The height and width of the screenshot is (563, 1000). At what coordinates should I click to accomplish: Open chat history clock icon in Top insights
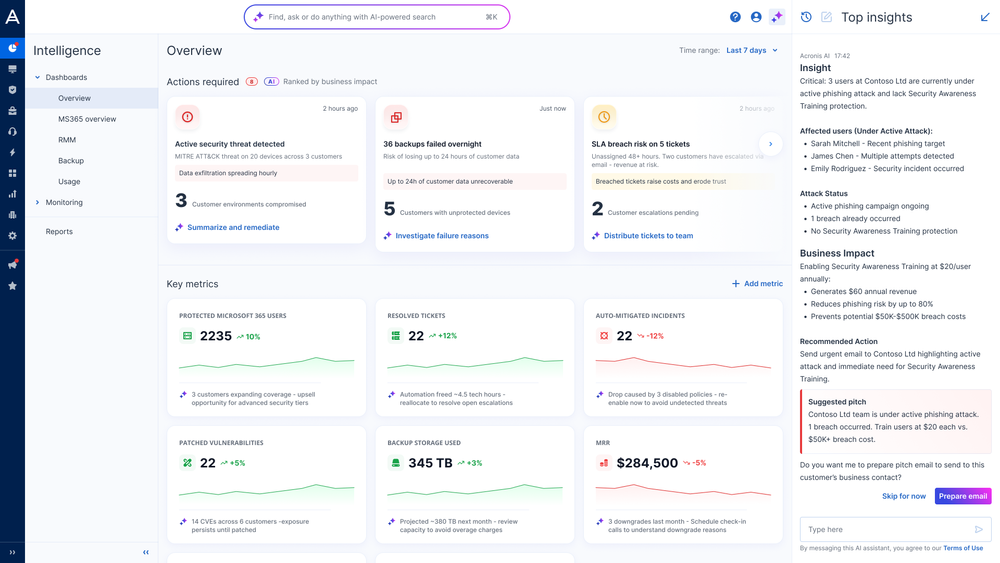click(x=806, y=17)
